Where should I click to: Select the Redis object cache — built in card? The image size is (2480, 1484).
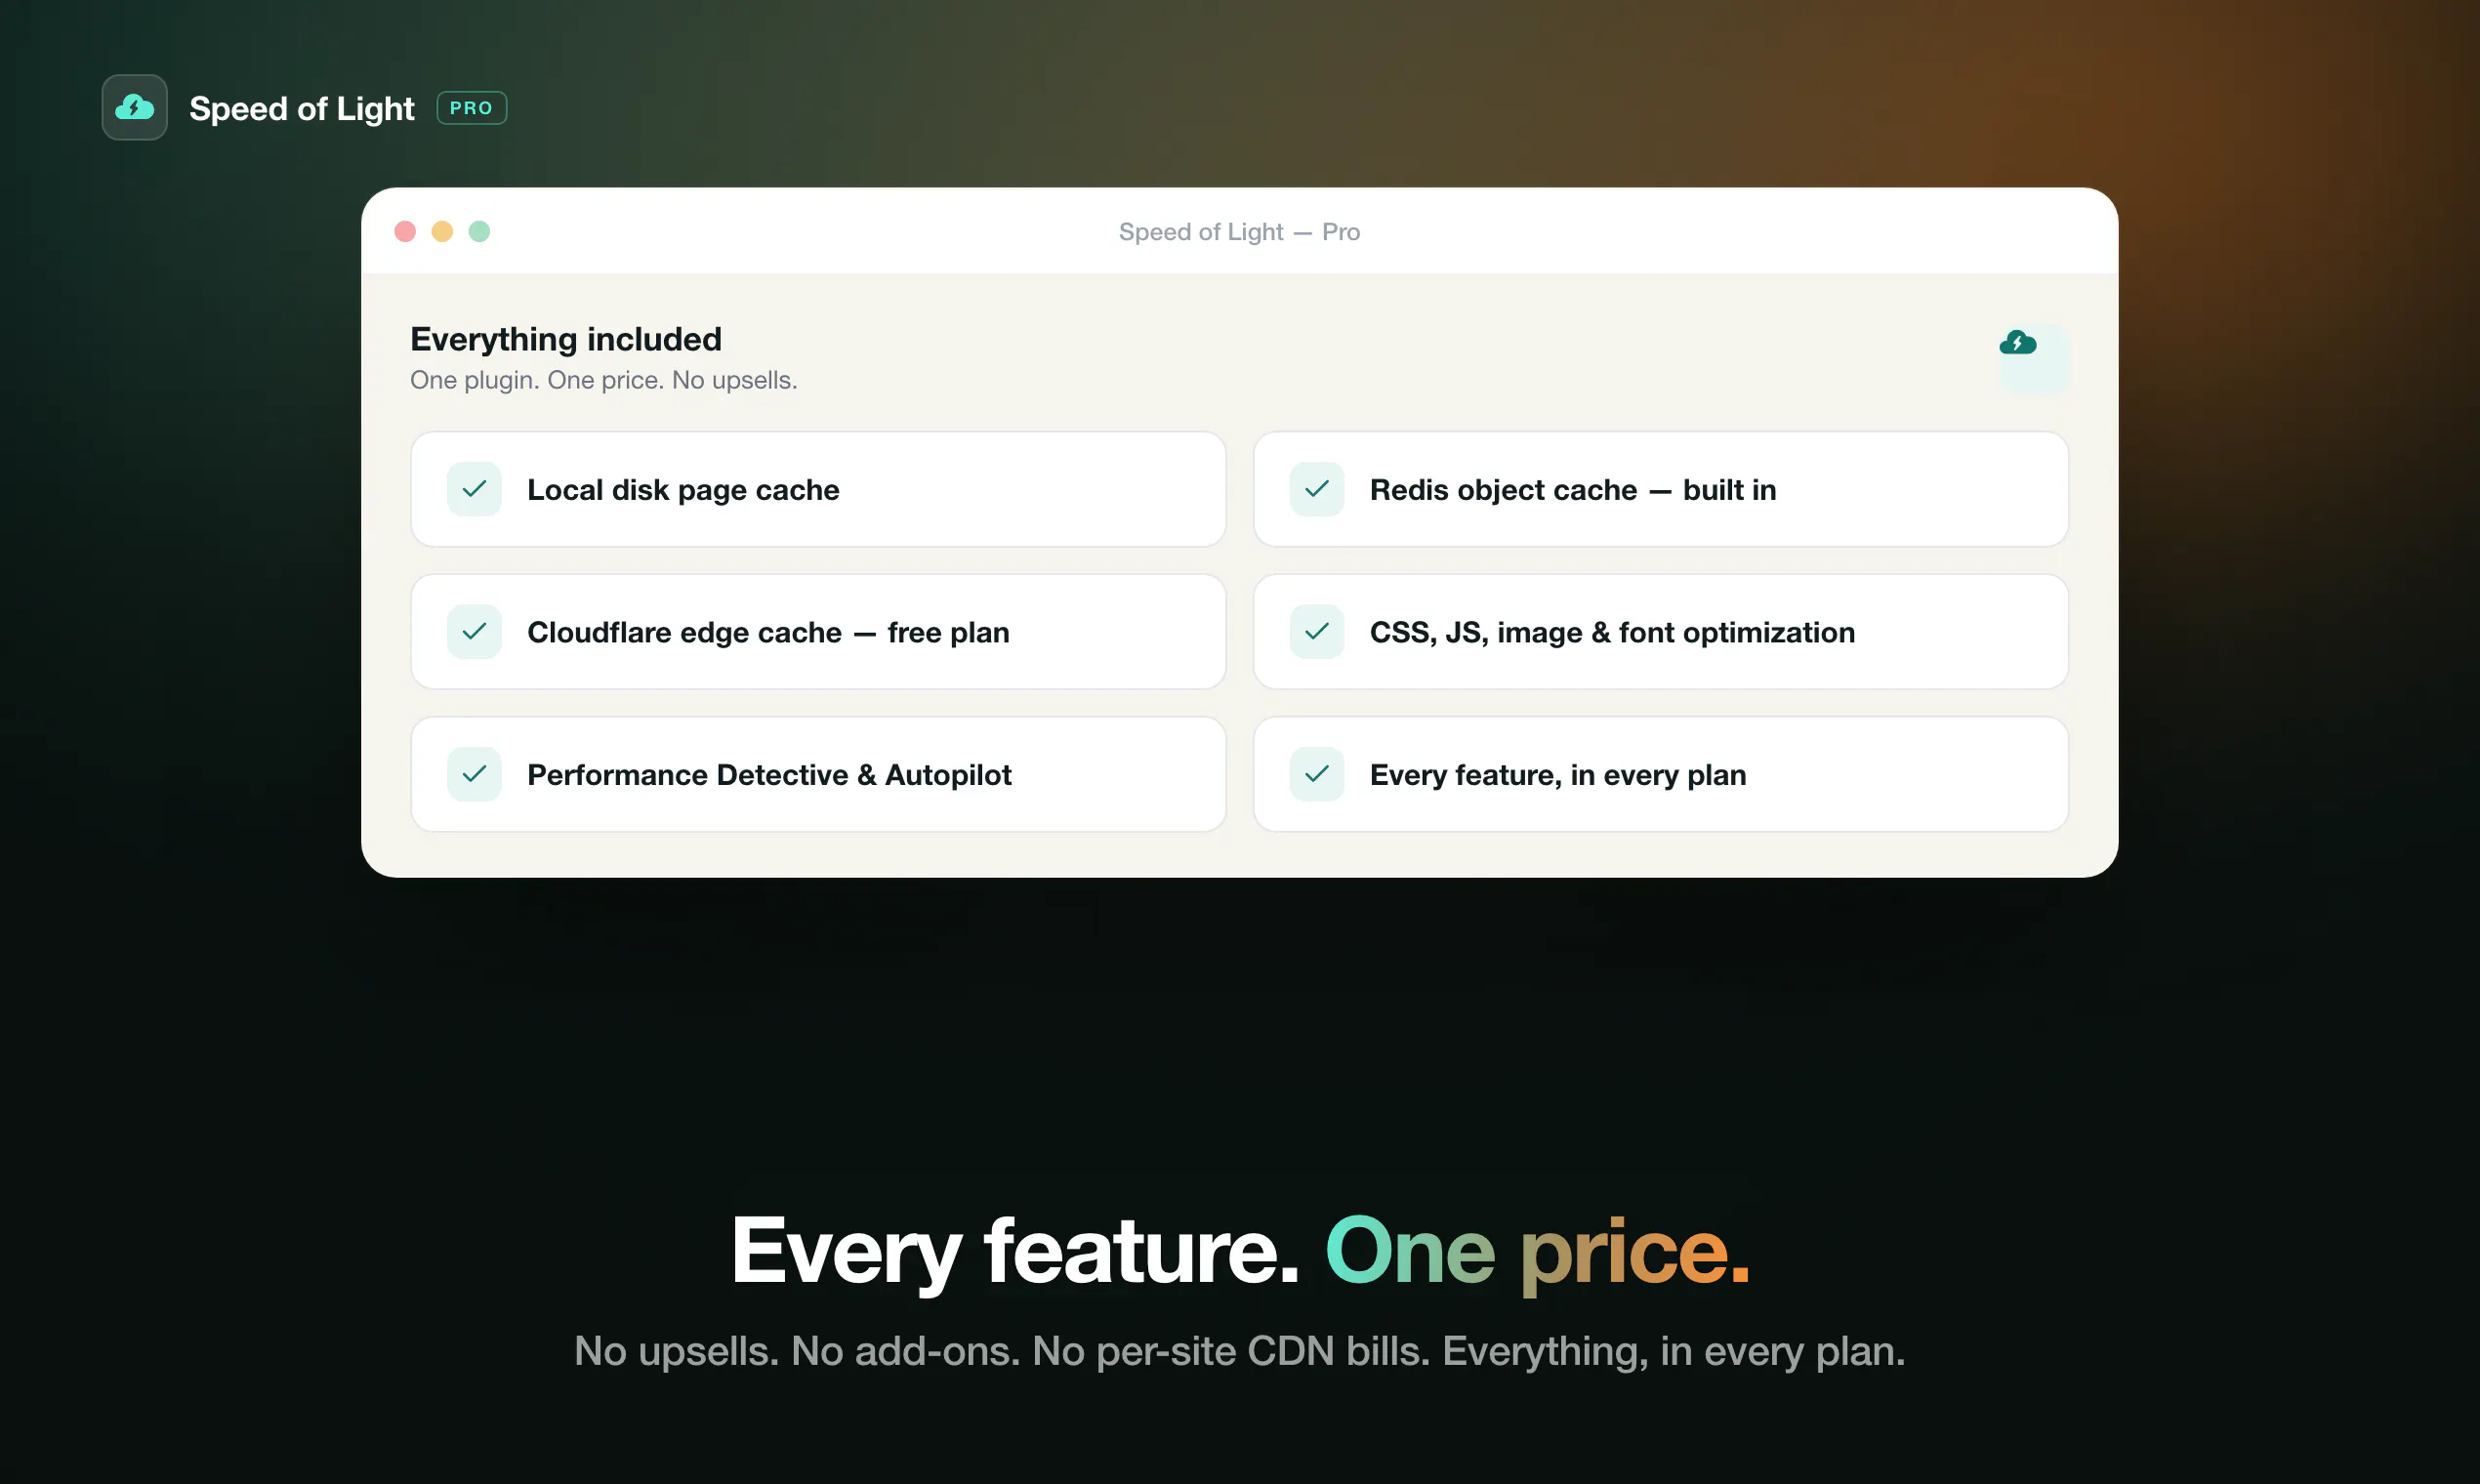(1660, 489)
